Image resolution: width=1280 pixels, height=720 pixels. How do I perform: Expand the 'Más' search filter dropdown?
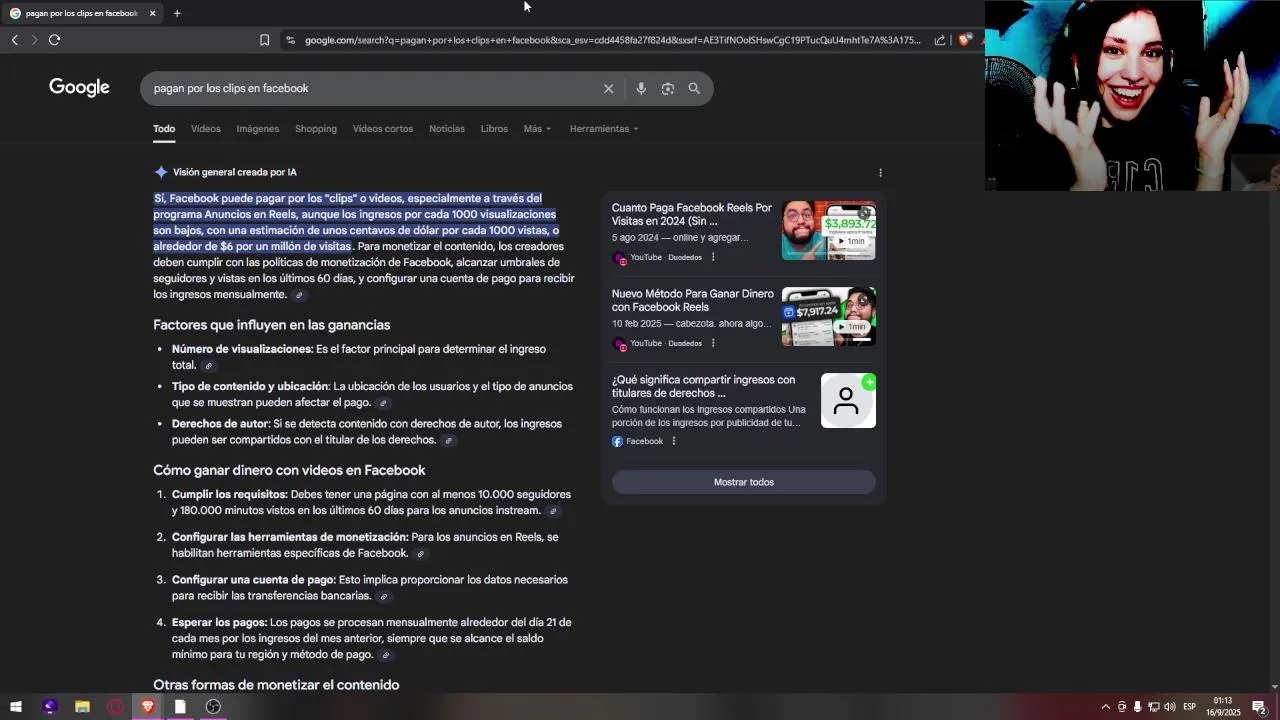tap(537, 129)
